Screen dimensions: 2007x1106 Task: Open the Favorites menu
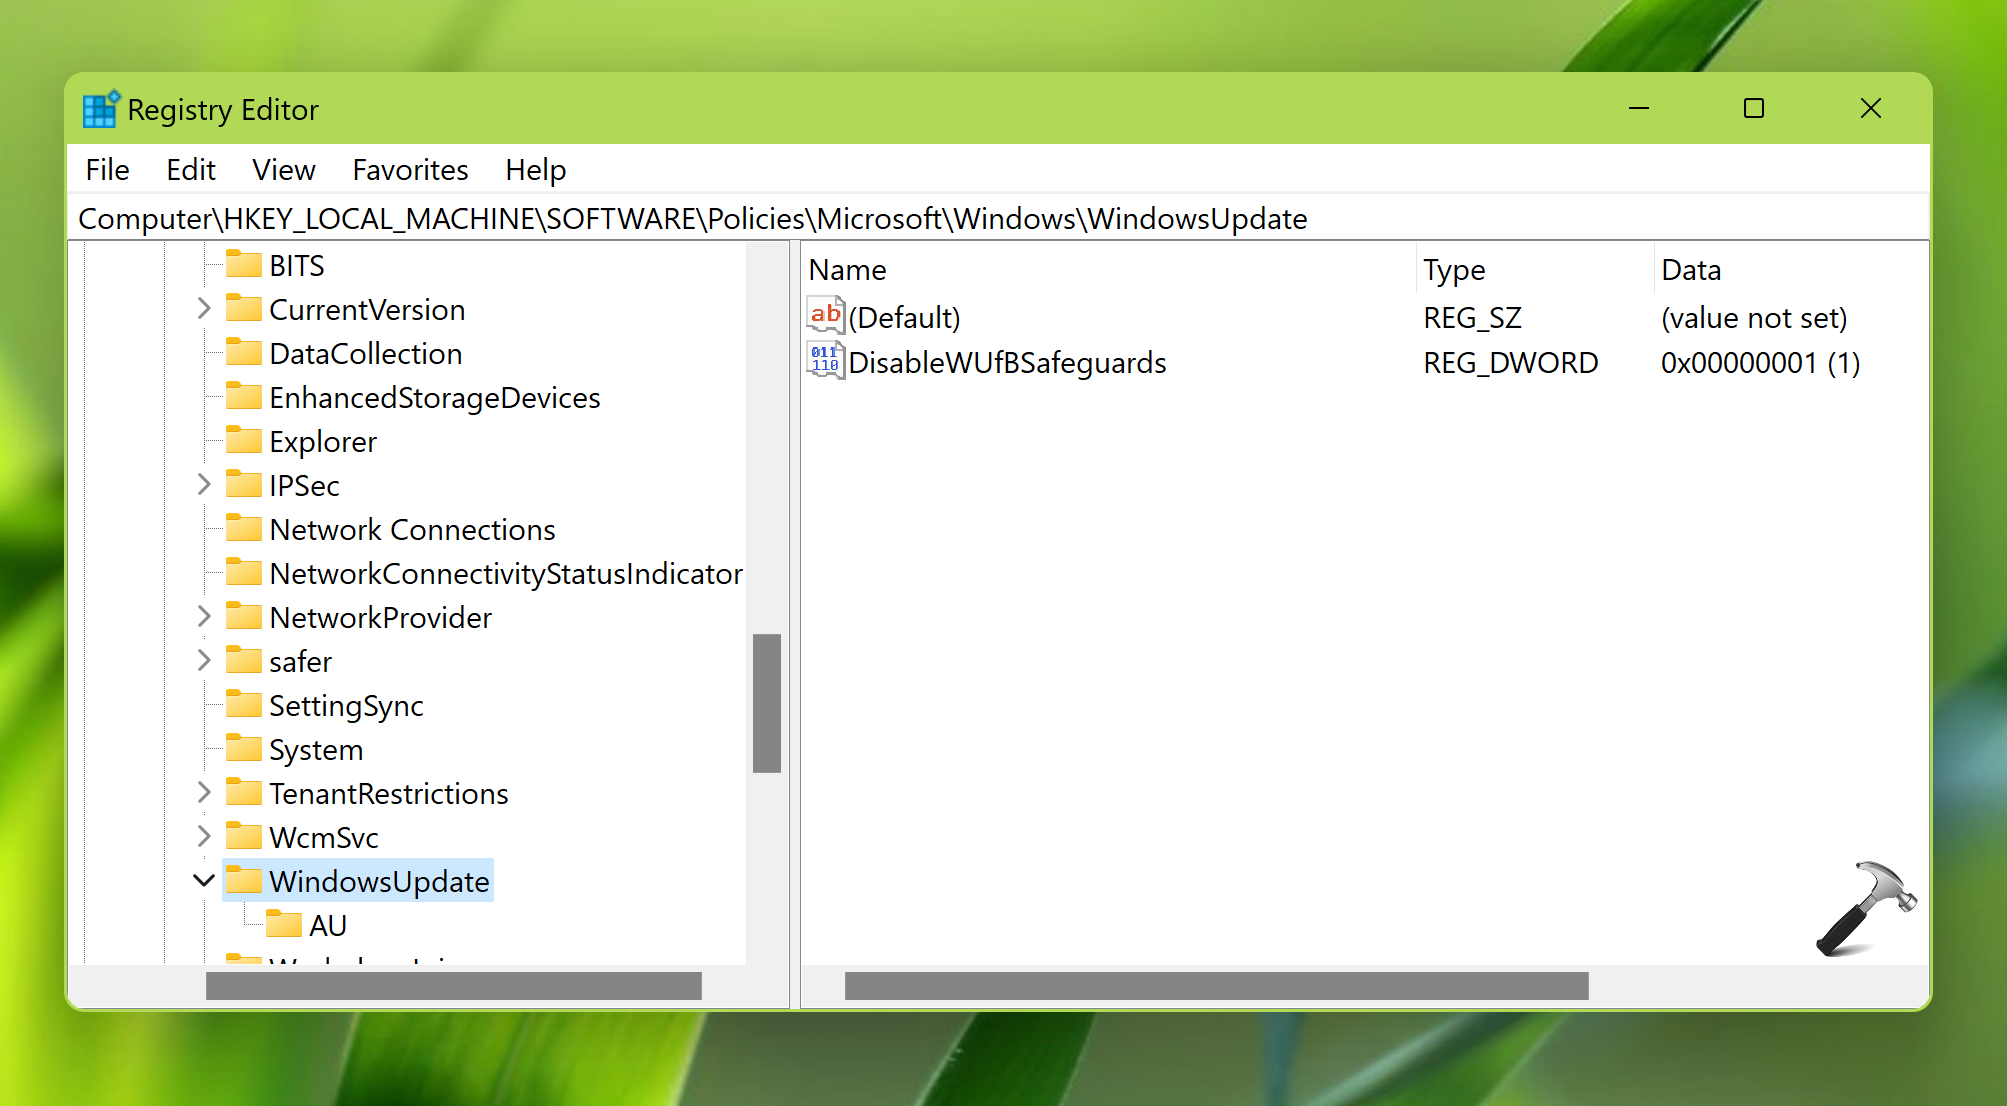point(410,170)
